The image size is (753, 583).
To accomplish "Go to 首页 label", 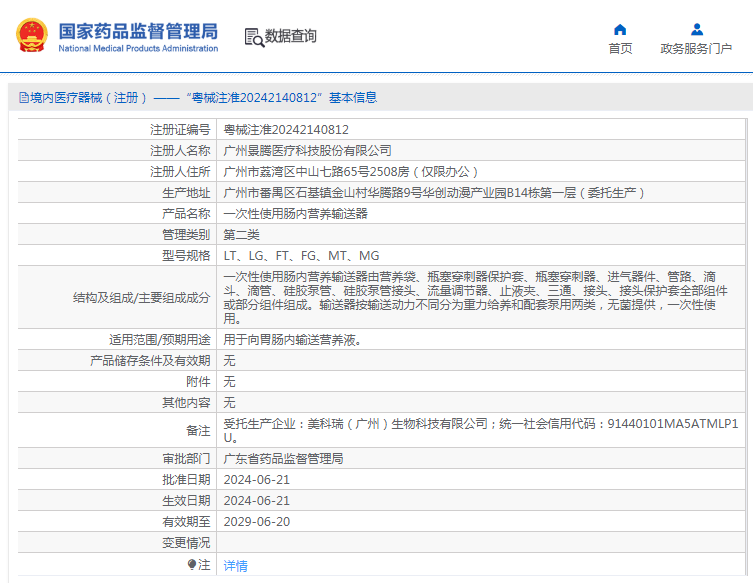I will pyautogui.click(x=620, y=49).
